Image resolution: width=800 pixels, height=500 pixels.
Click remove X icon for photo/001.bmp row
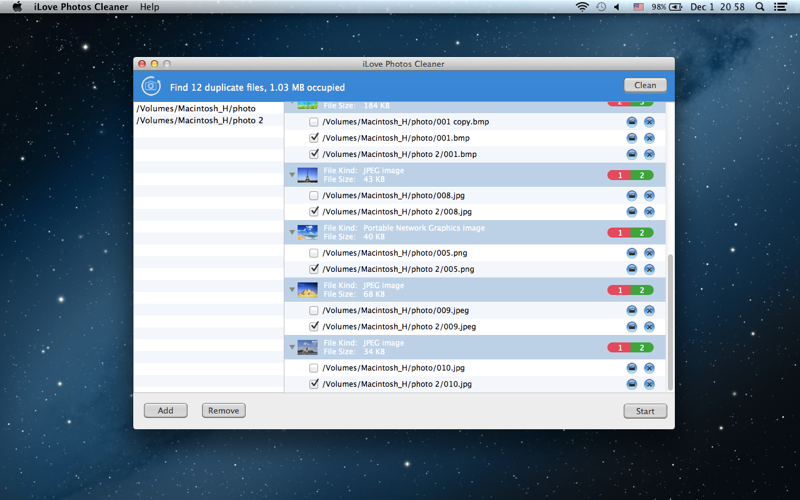coord(649,138)
